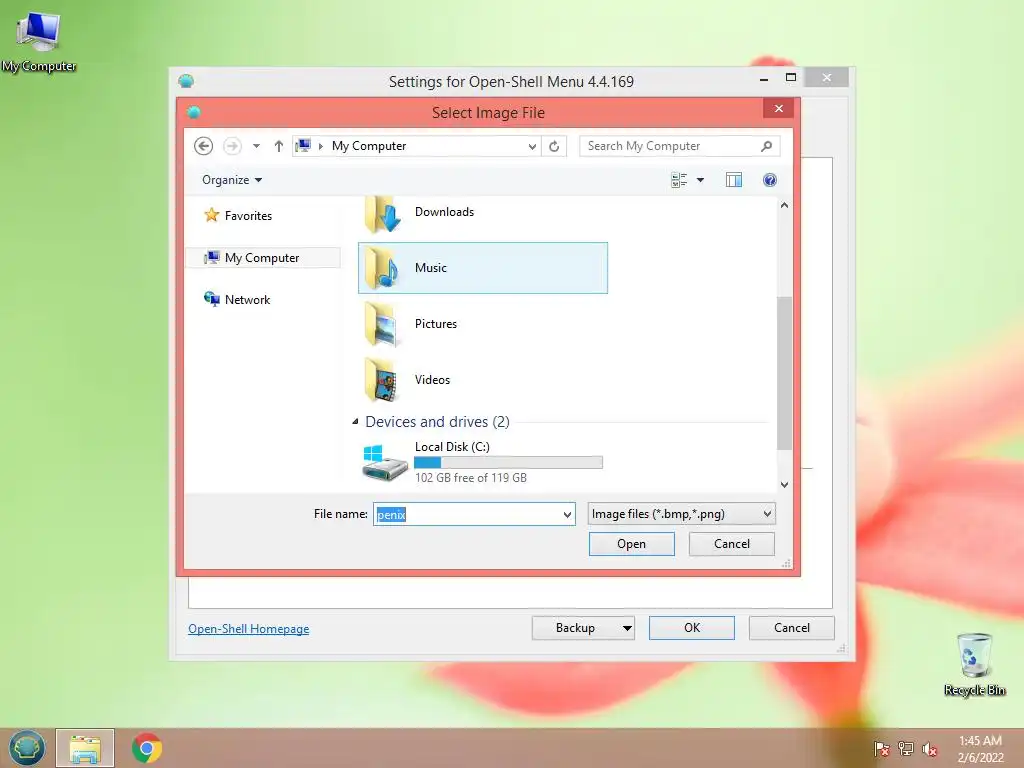Click the Action Center flag tray icon
1024x768 pixels.
pyautogui.click(x=881, y=749)
